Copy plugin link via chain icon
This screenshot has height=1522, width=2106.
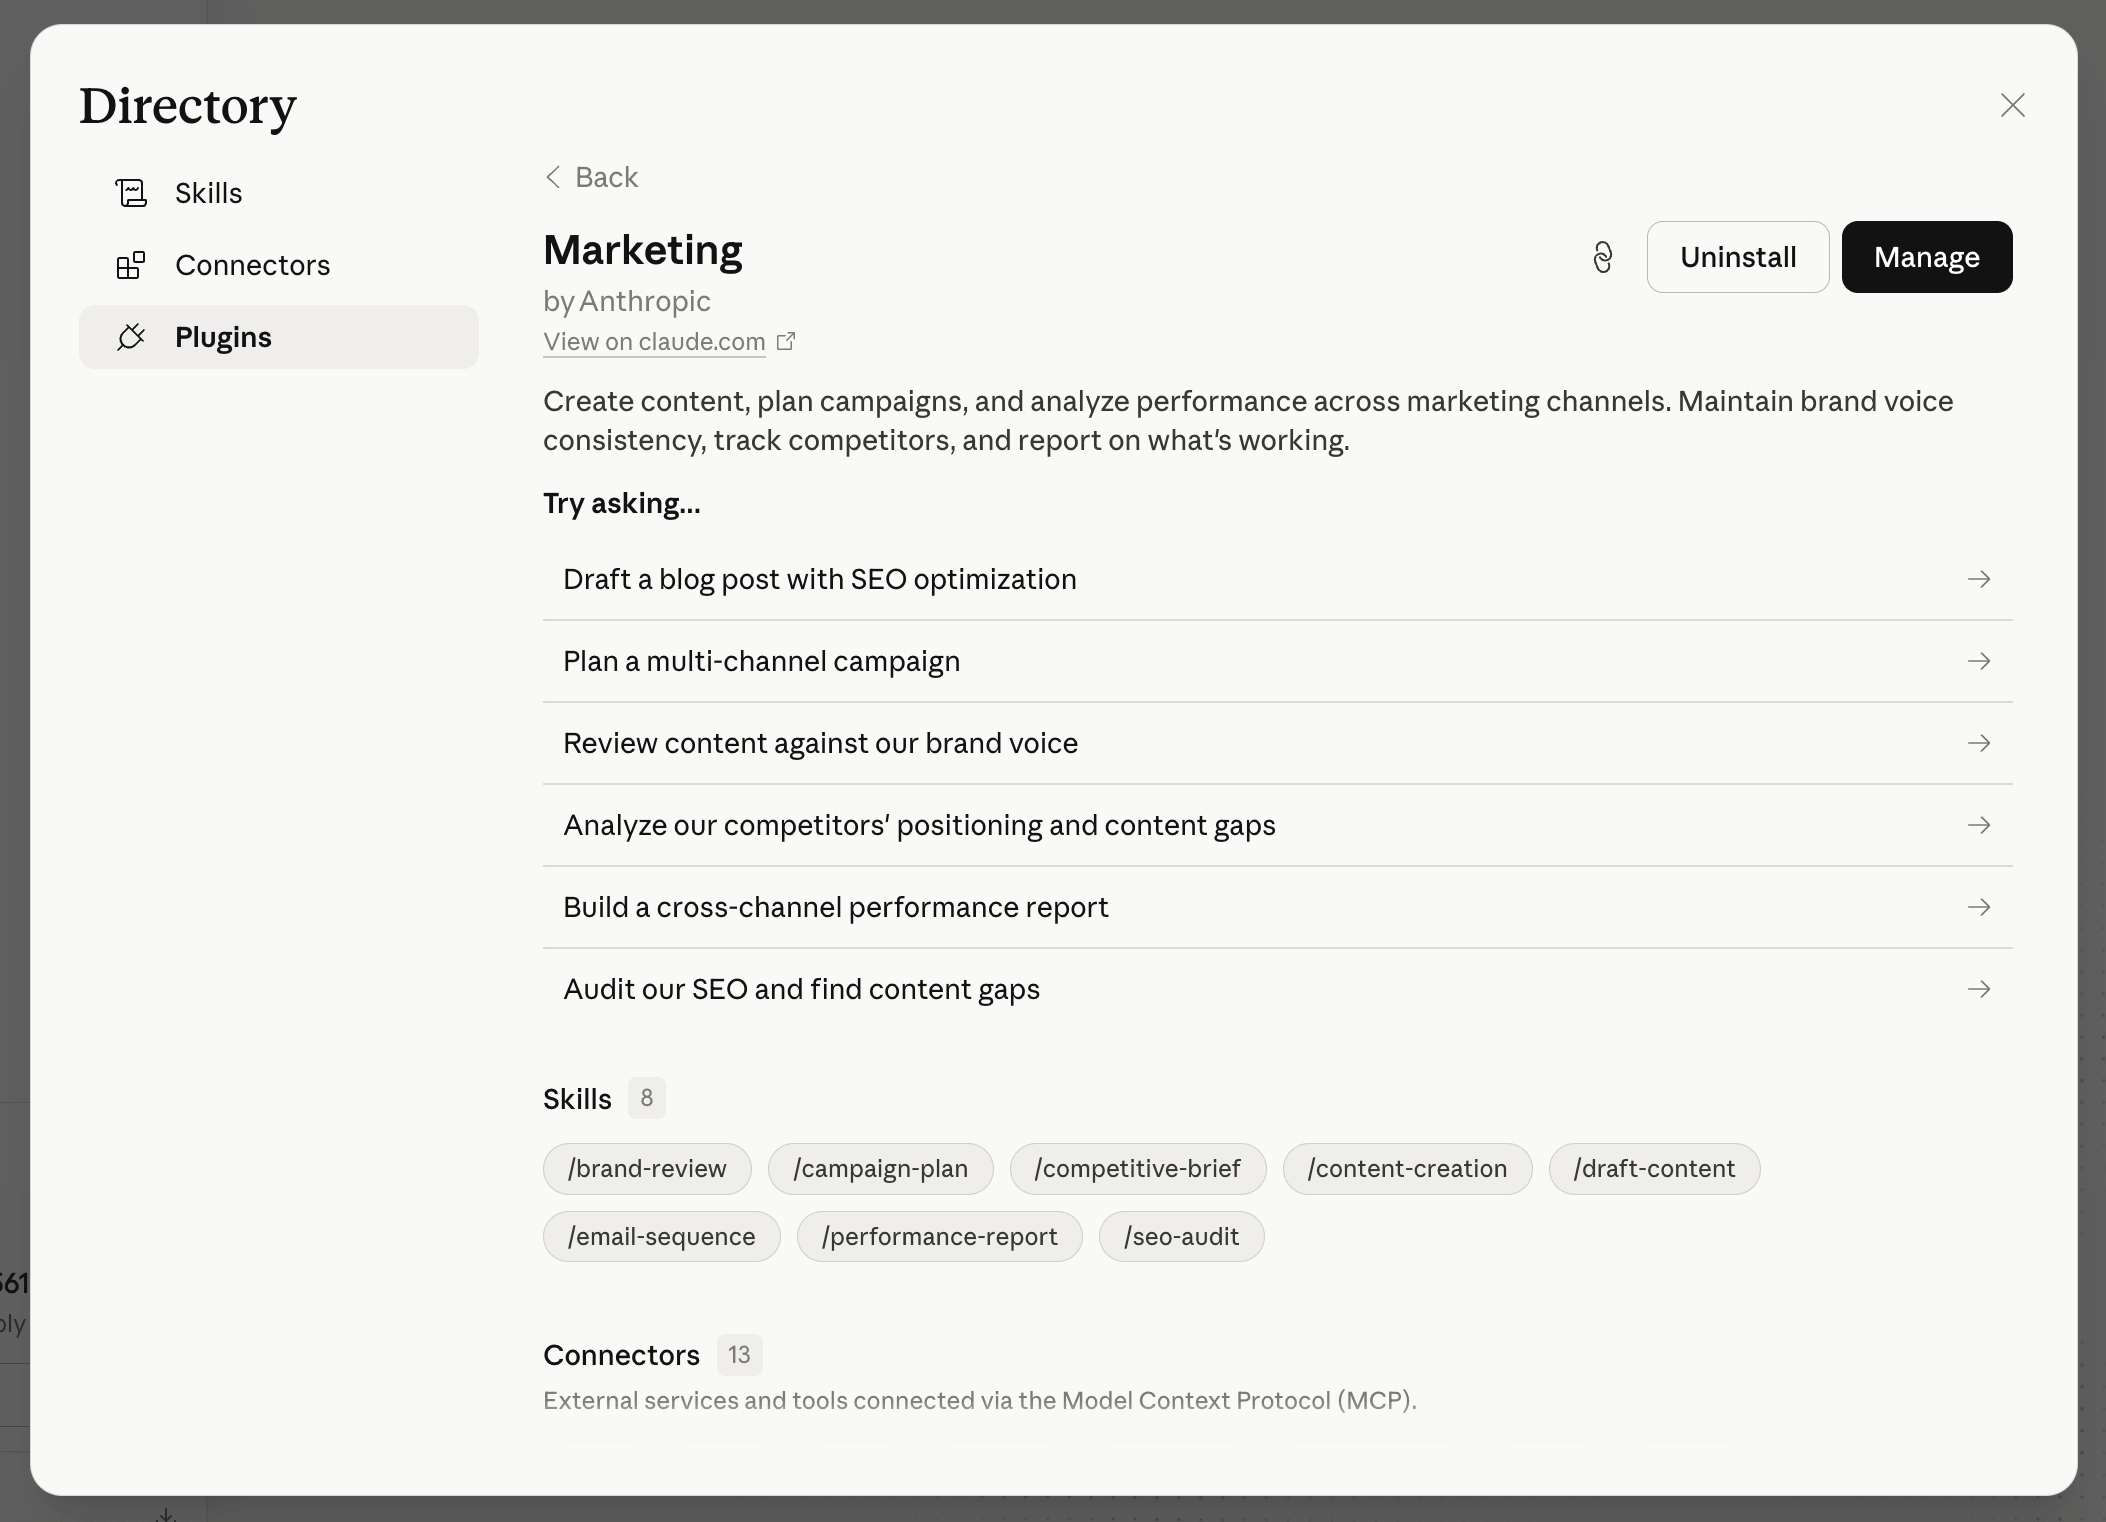coord(1602,257)
